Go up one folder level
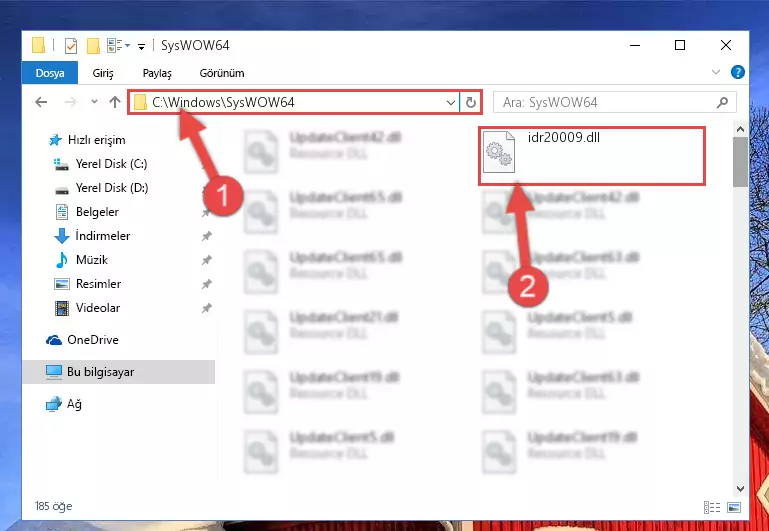Viewport: 769px width, 531px height. coord(115,102)
